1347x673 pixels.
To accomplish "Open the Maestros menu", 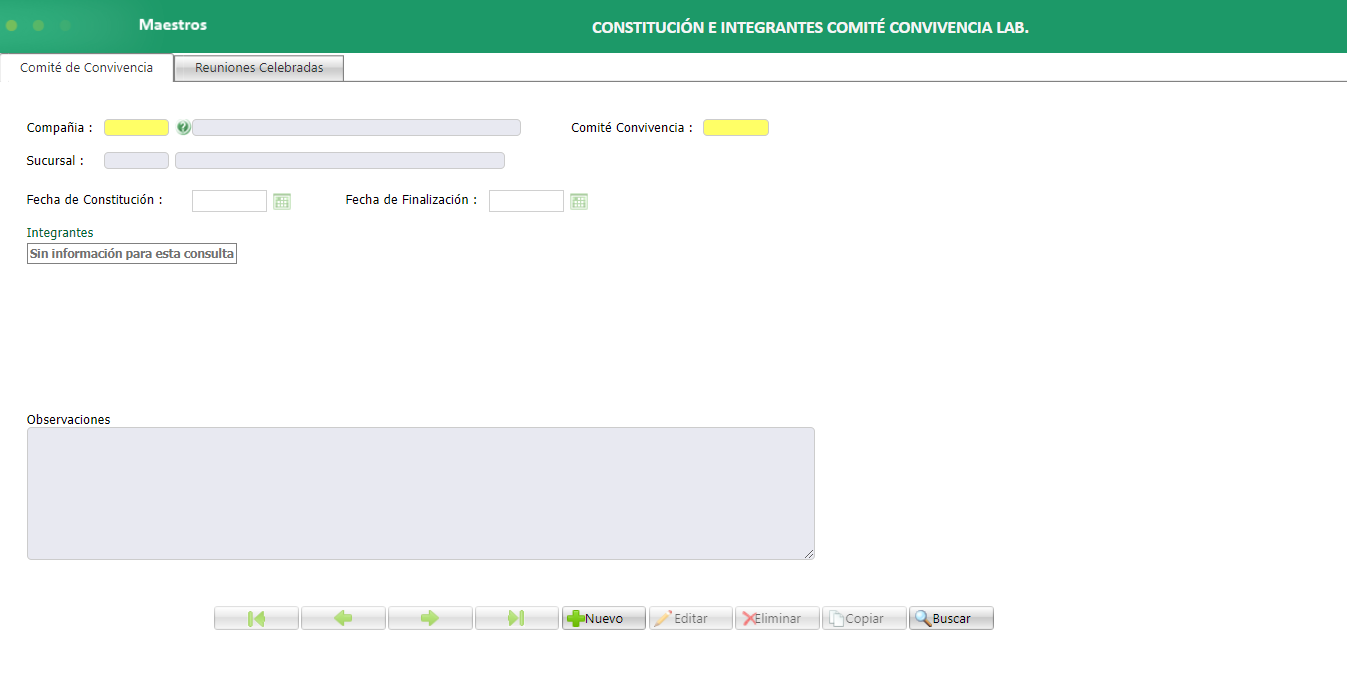I will pyautogui.click(x=172, y=24).
